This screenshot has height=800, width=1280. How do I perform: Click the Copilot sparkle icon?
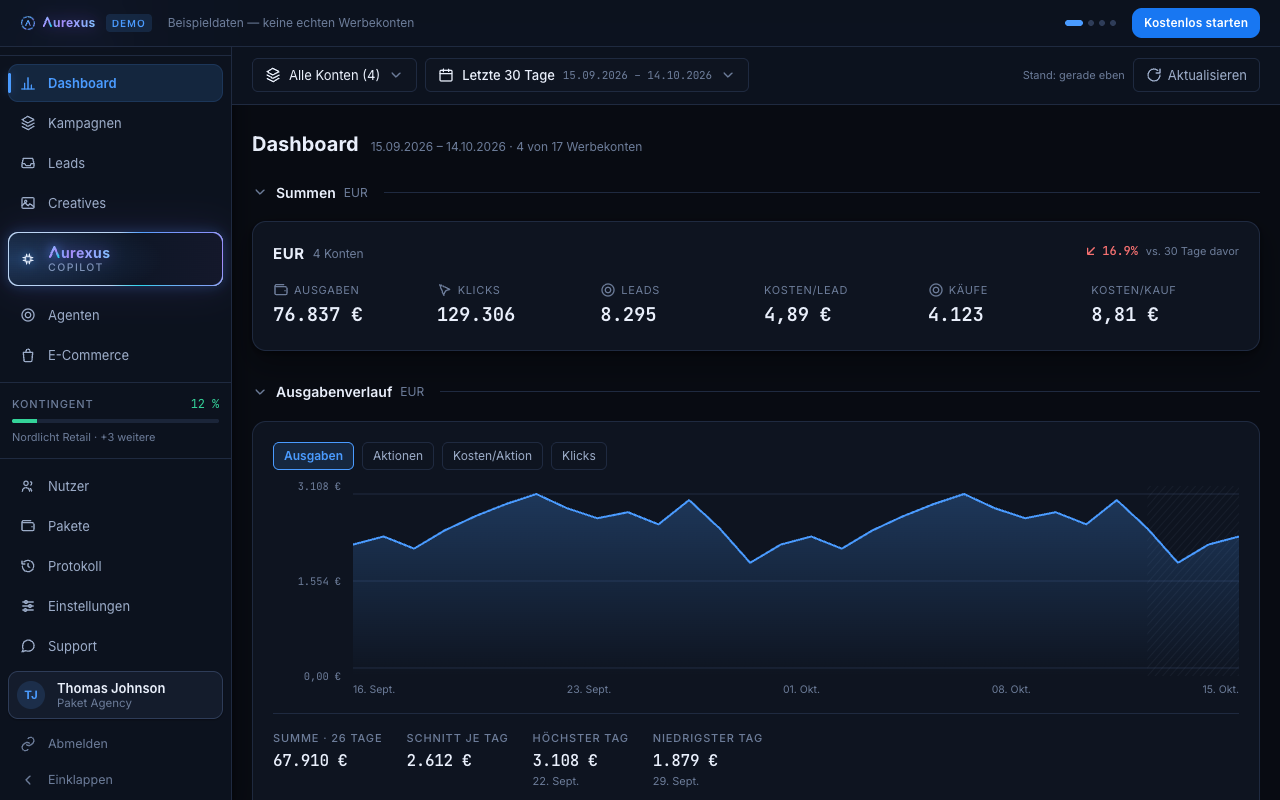[28, 259]
